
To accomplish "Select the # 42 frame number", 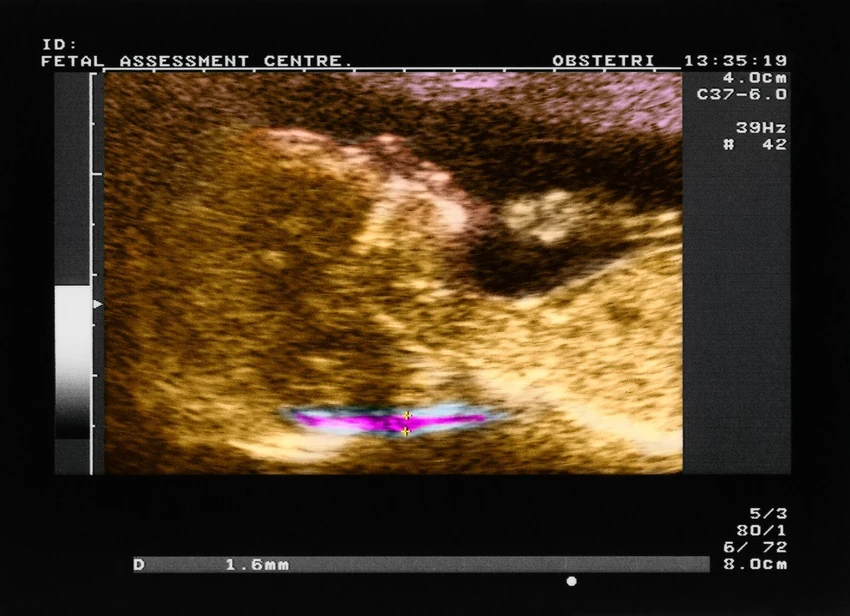I will click(x=755, y=144).
